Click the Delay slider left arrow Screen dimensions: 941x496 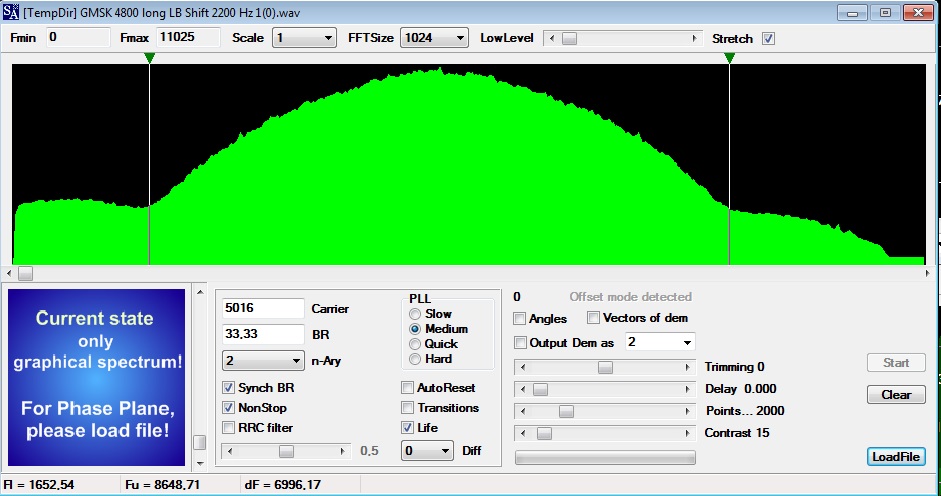[523, 389]
